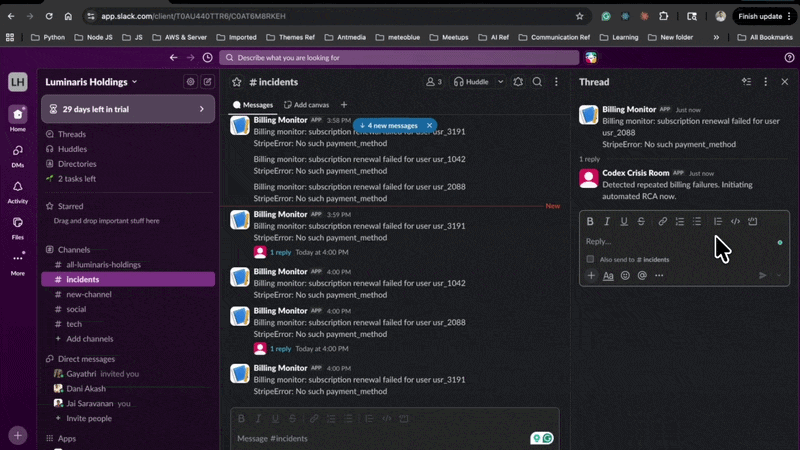Insert a link in thread reply
This screenshot has height=450, width=800.
tap(662, 221)
